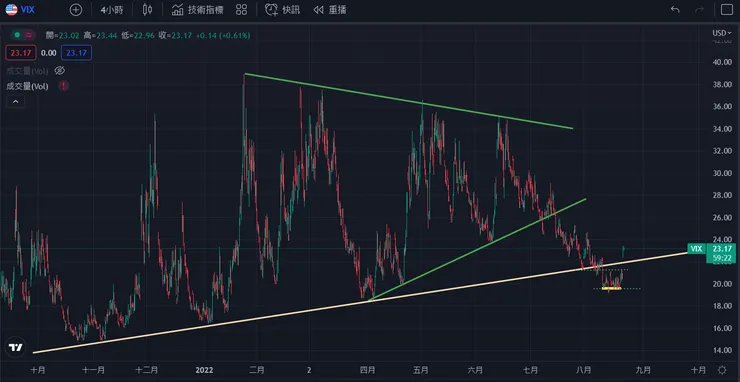Select the rising green trend line
Viewport: 740px width, 382px height.
pos(478,250)
